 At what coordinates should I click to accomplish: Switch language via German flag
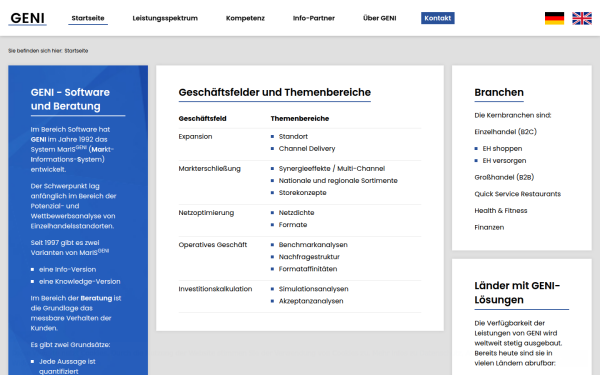[x=554, y=18]
